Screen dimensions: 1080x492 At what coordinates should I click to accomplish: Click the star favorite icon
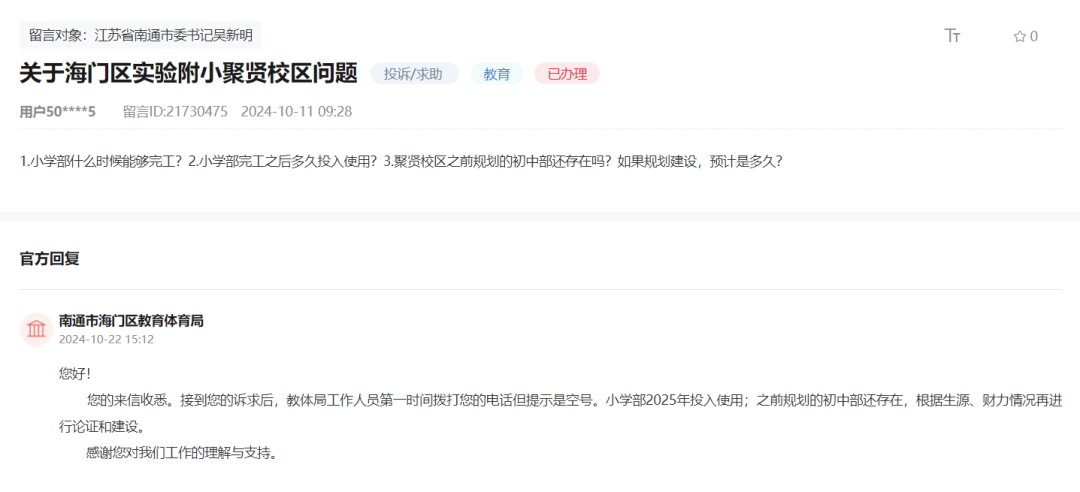point(1019,37)
